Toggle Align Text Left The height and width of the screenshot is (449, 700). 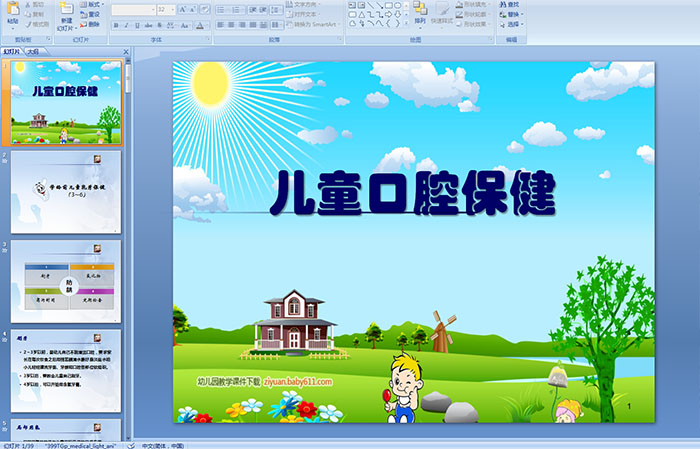(221, 25)
